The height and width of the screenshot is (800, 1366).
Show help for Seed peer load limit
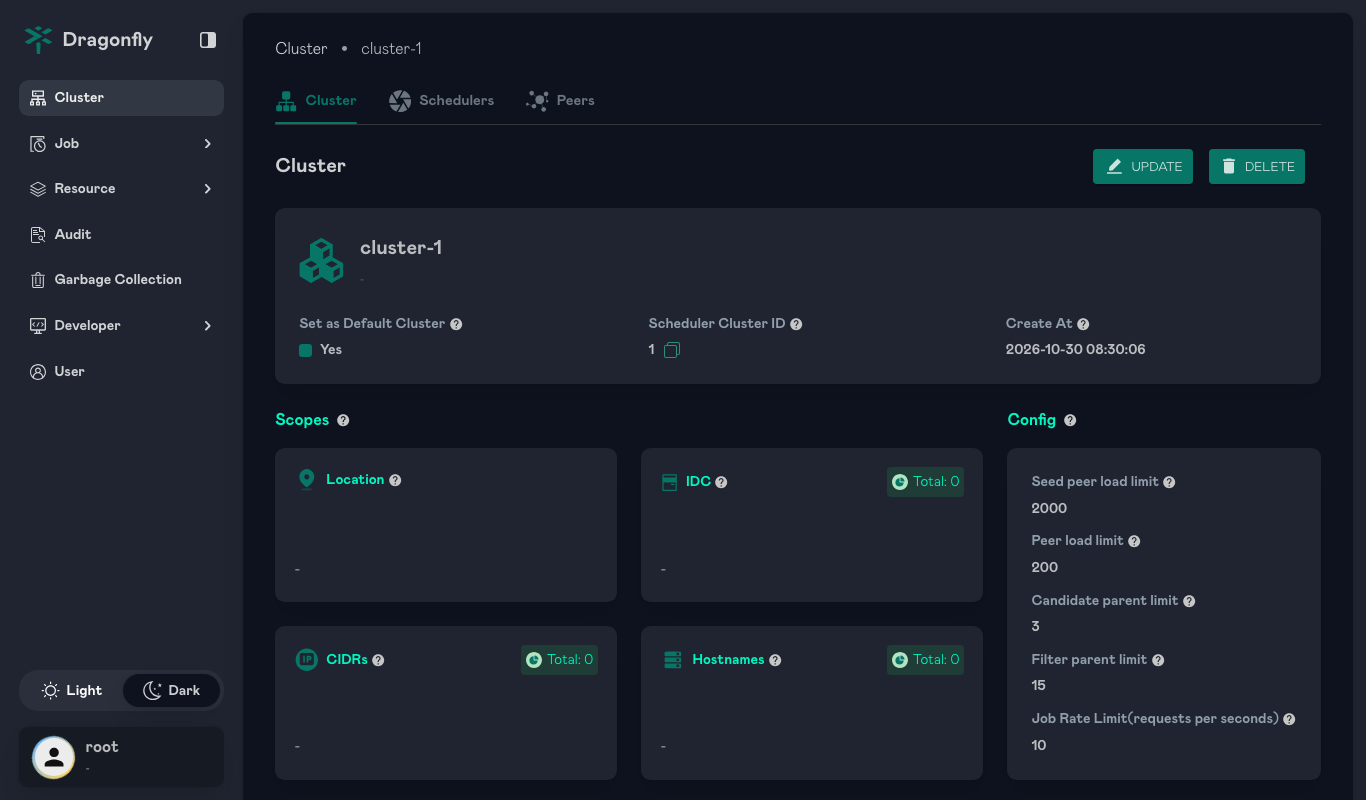1169,482
